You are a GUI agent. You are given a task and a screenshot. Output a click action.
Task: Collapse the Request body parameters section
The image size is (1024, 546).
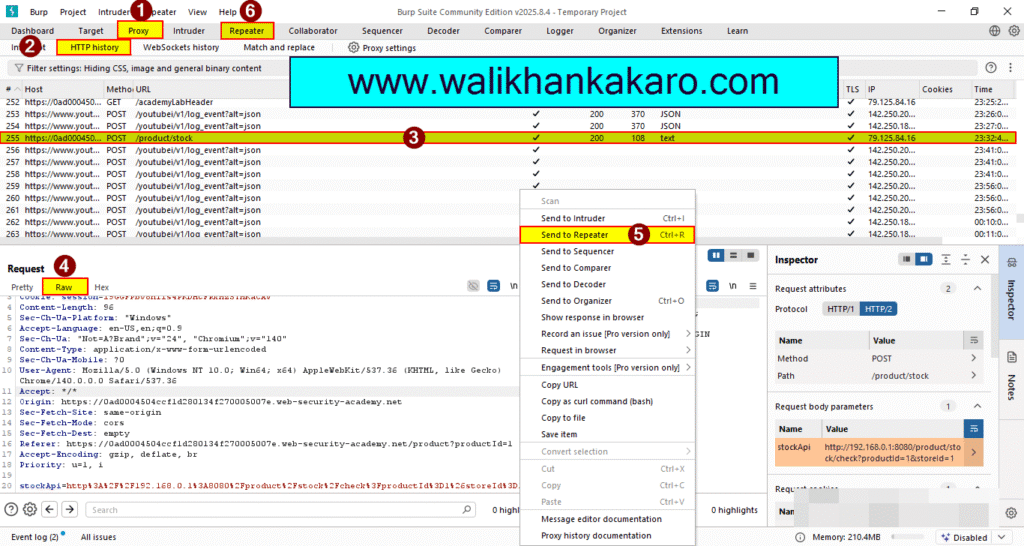pos(977,406)
